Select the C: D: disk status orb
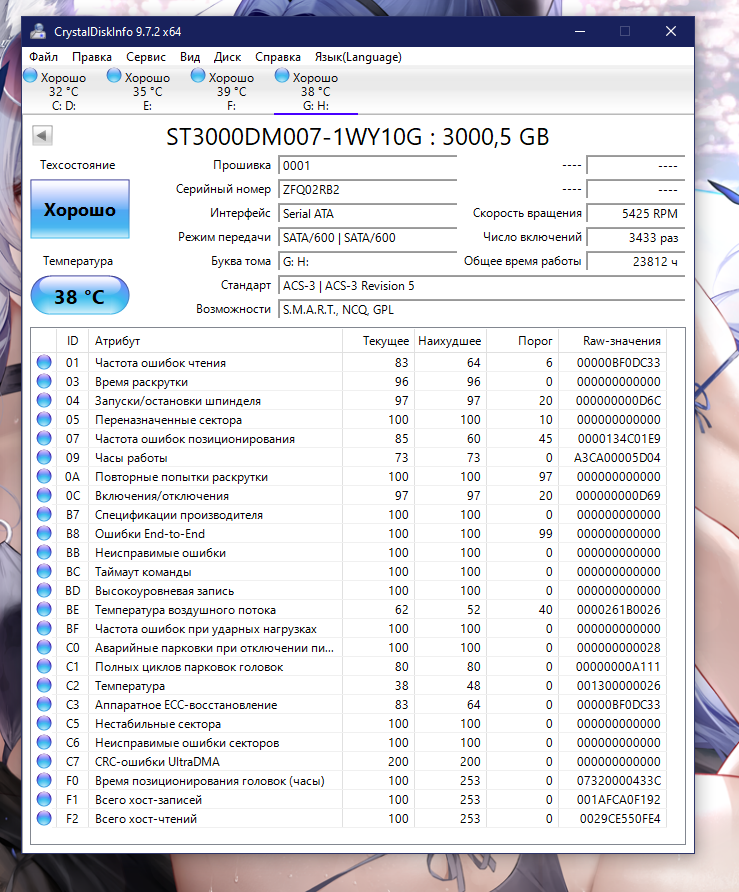Screen dimensions: 739x892 pyautogui.click(x=30, y=76)
